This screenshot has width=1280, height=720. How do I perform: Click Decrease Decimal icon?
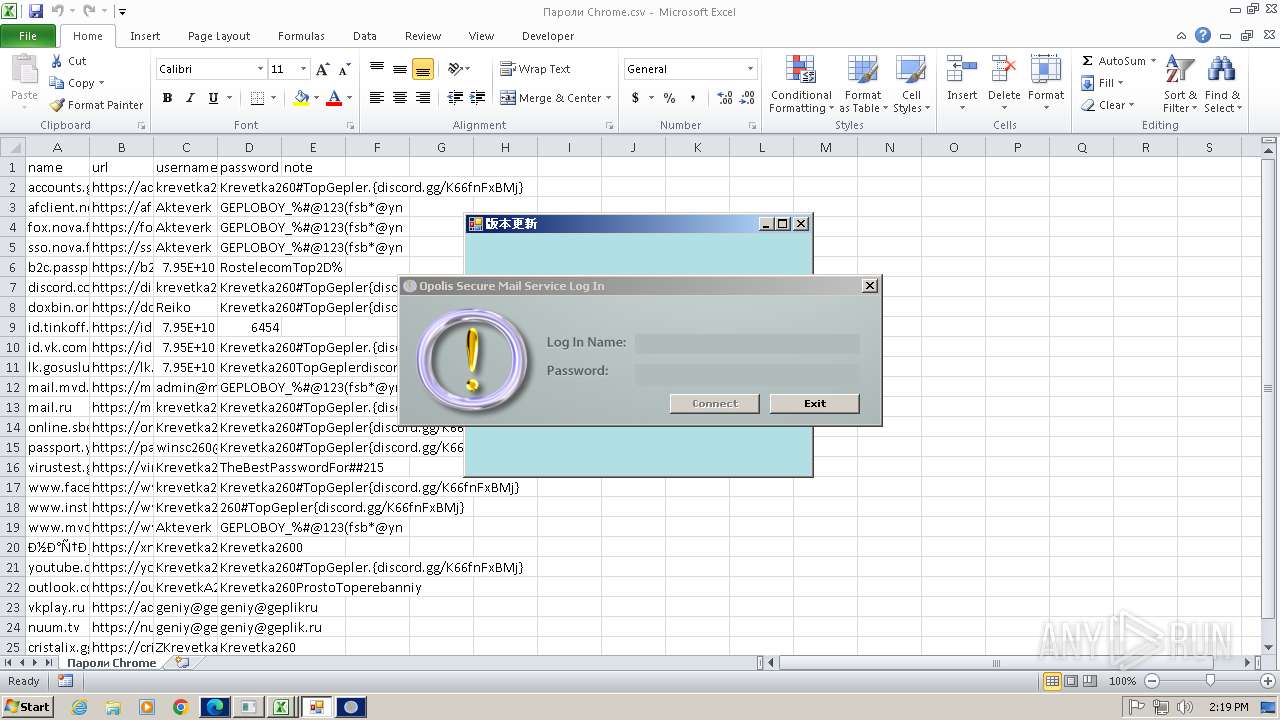point(747,98)
